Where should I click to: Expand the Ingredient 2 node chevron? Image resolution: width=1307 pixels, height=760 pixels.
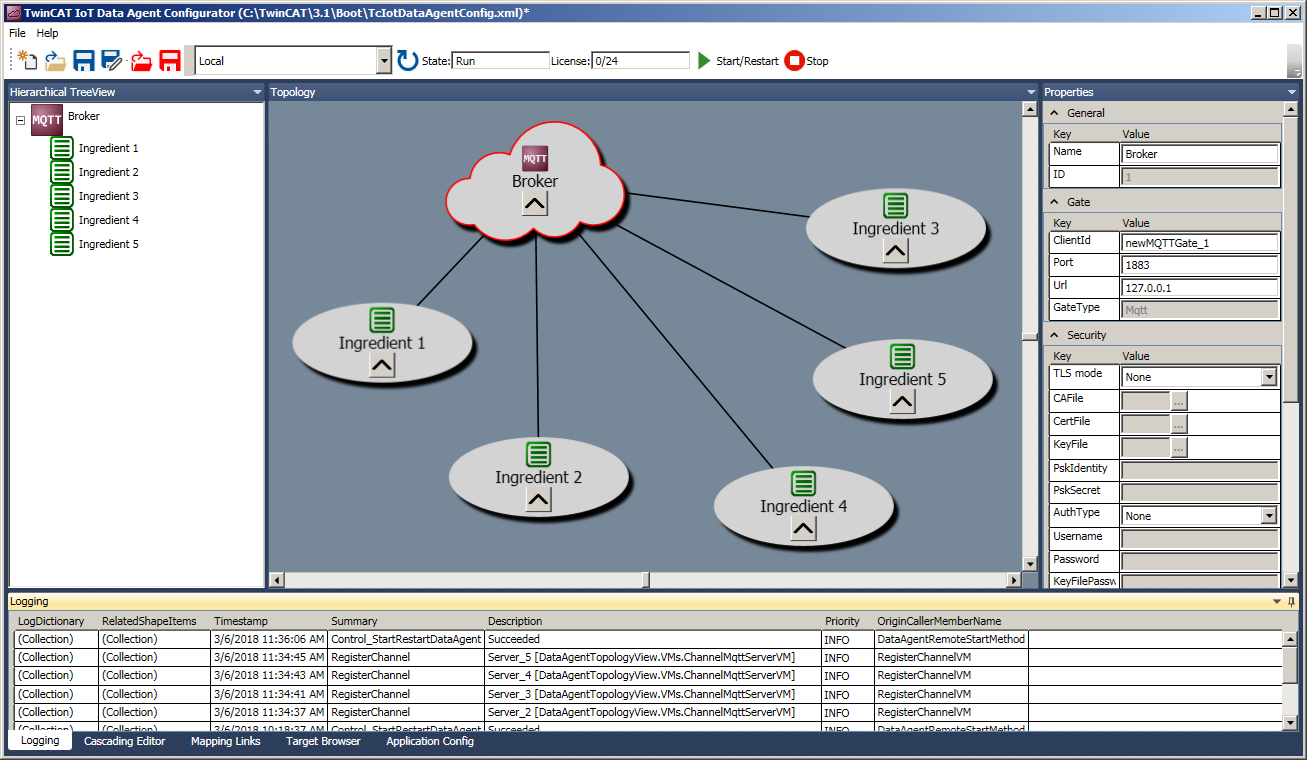coord(538,500)
